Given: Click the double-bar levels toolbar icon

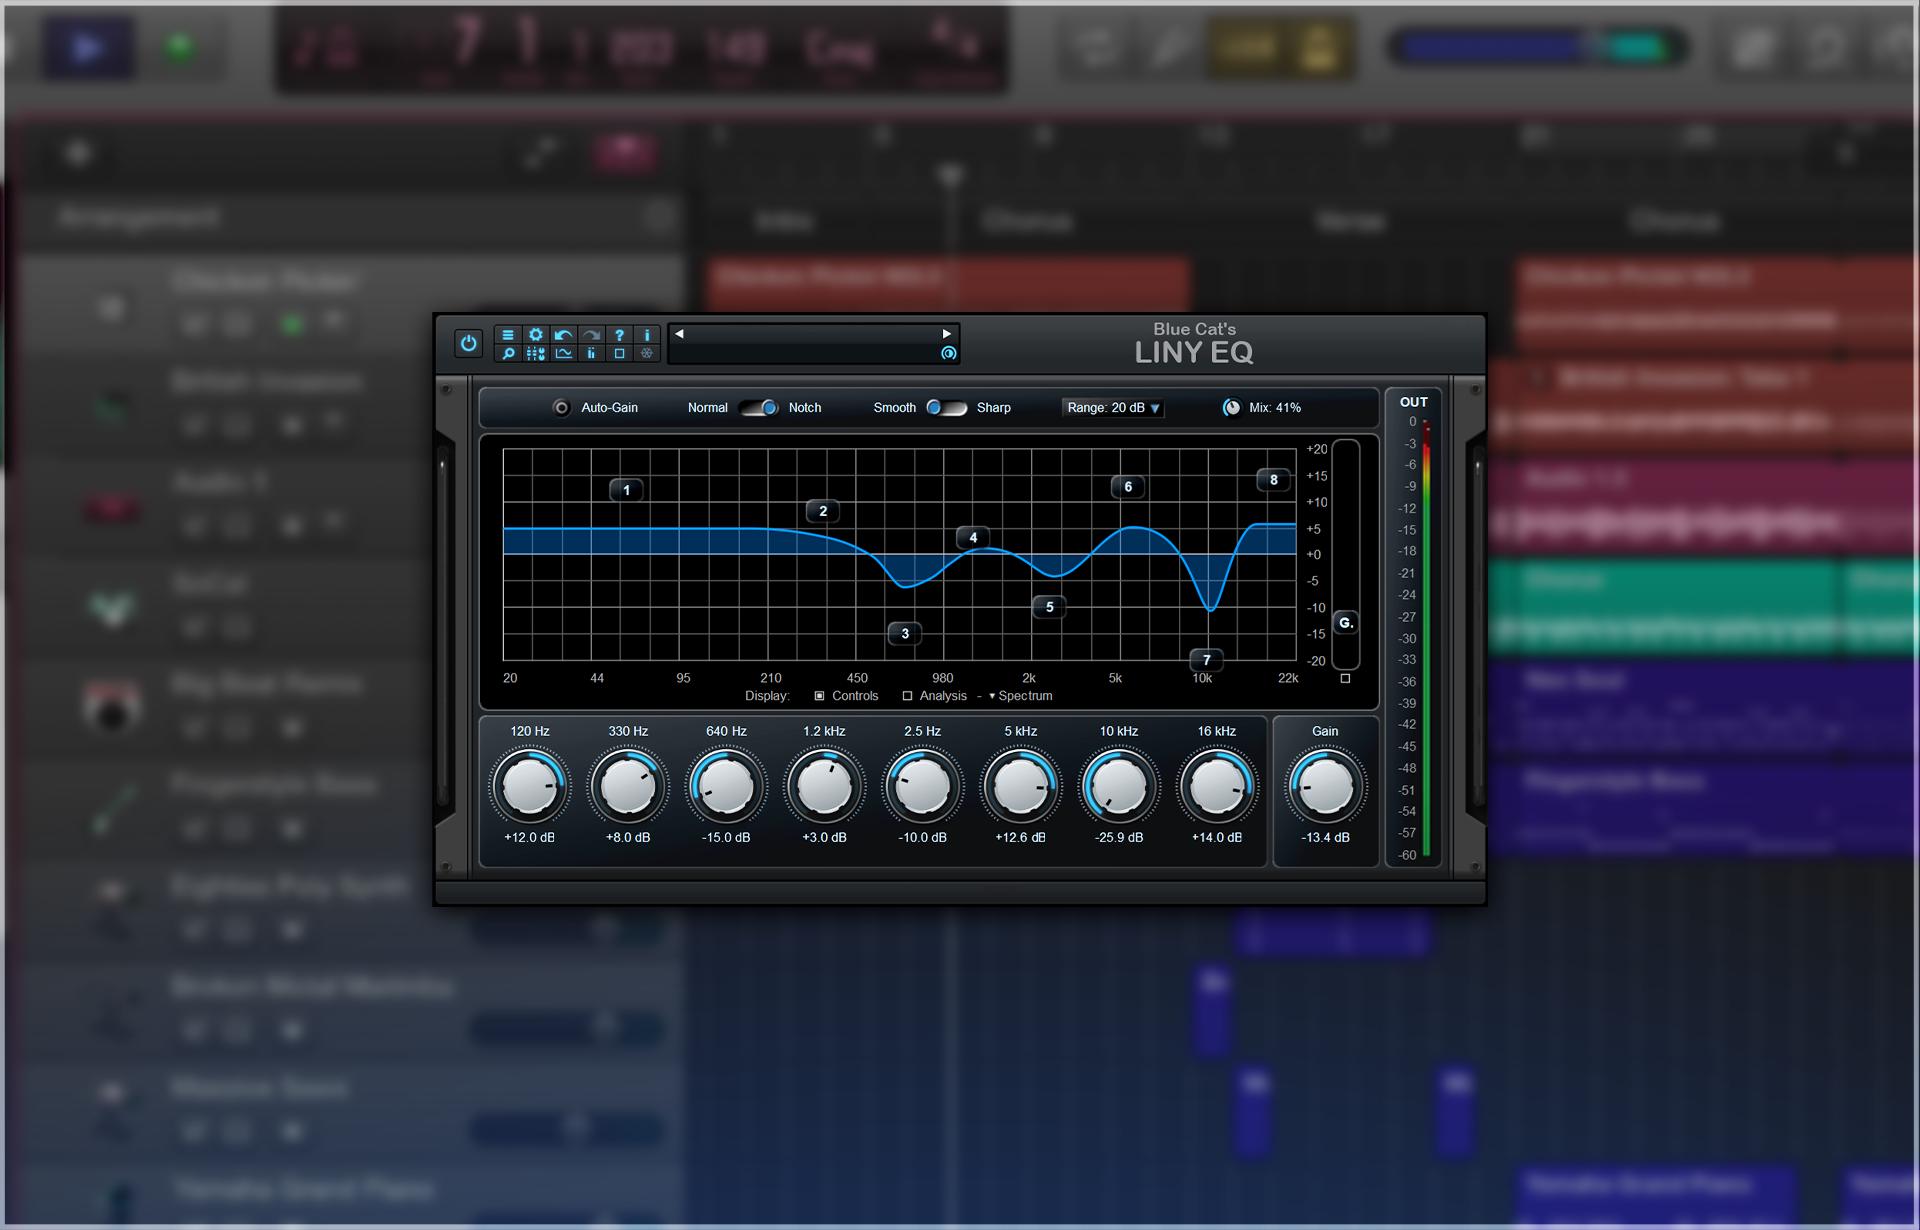Looking at the screenshot, I should click(x=592, y=353).
